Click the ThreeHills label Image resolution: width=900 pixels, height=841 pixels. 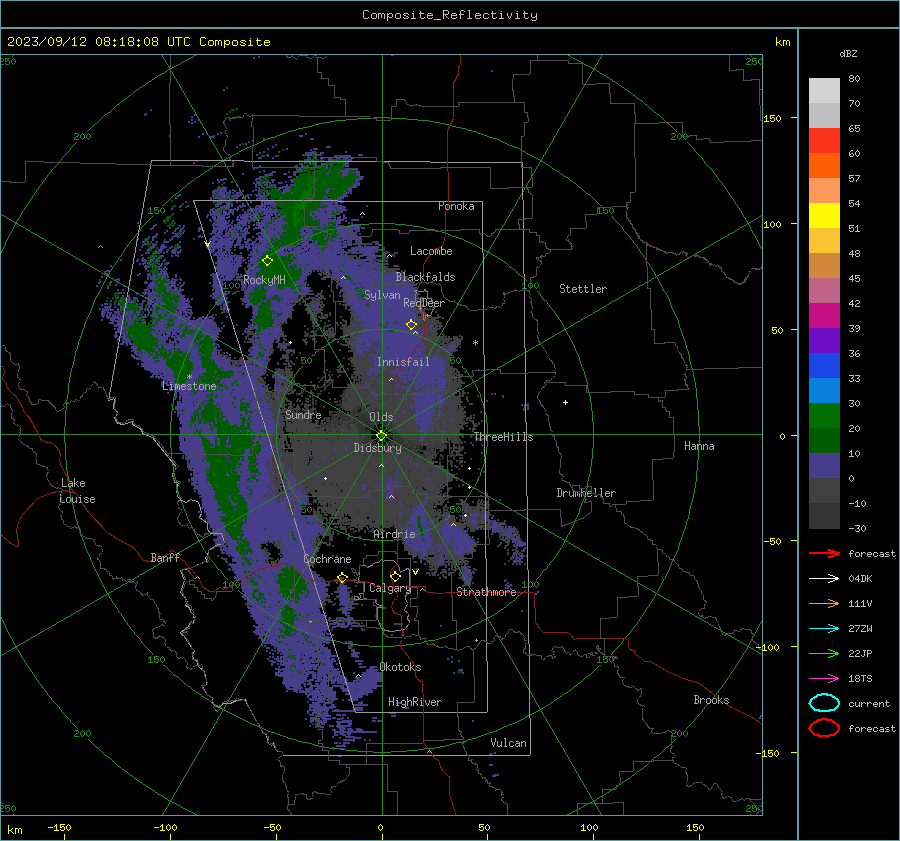coord(503,437)
